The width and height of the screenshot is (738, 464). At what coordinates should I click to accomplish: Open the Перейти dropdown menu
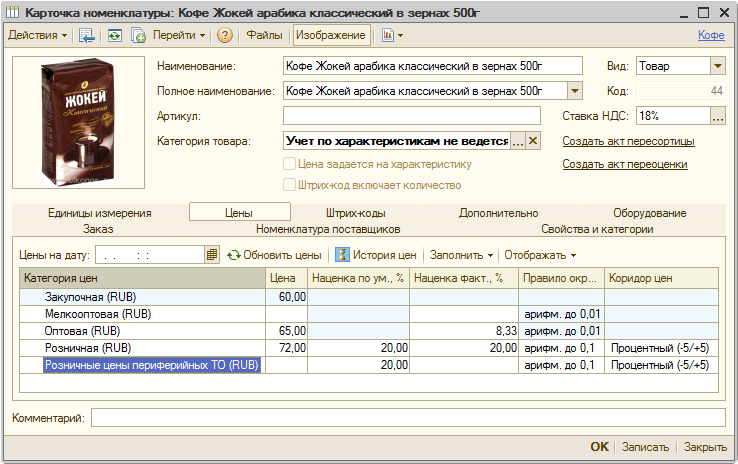[179, 35]
